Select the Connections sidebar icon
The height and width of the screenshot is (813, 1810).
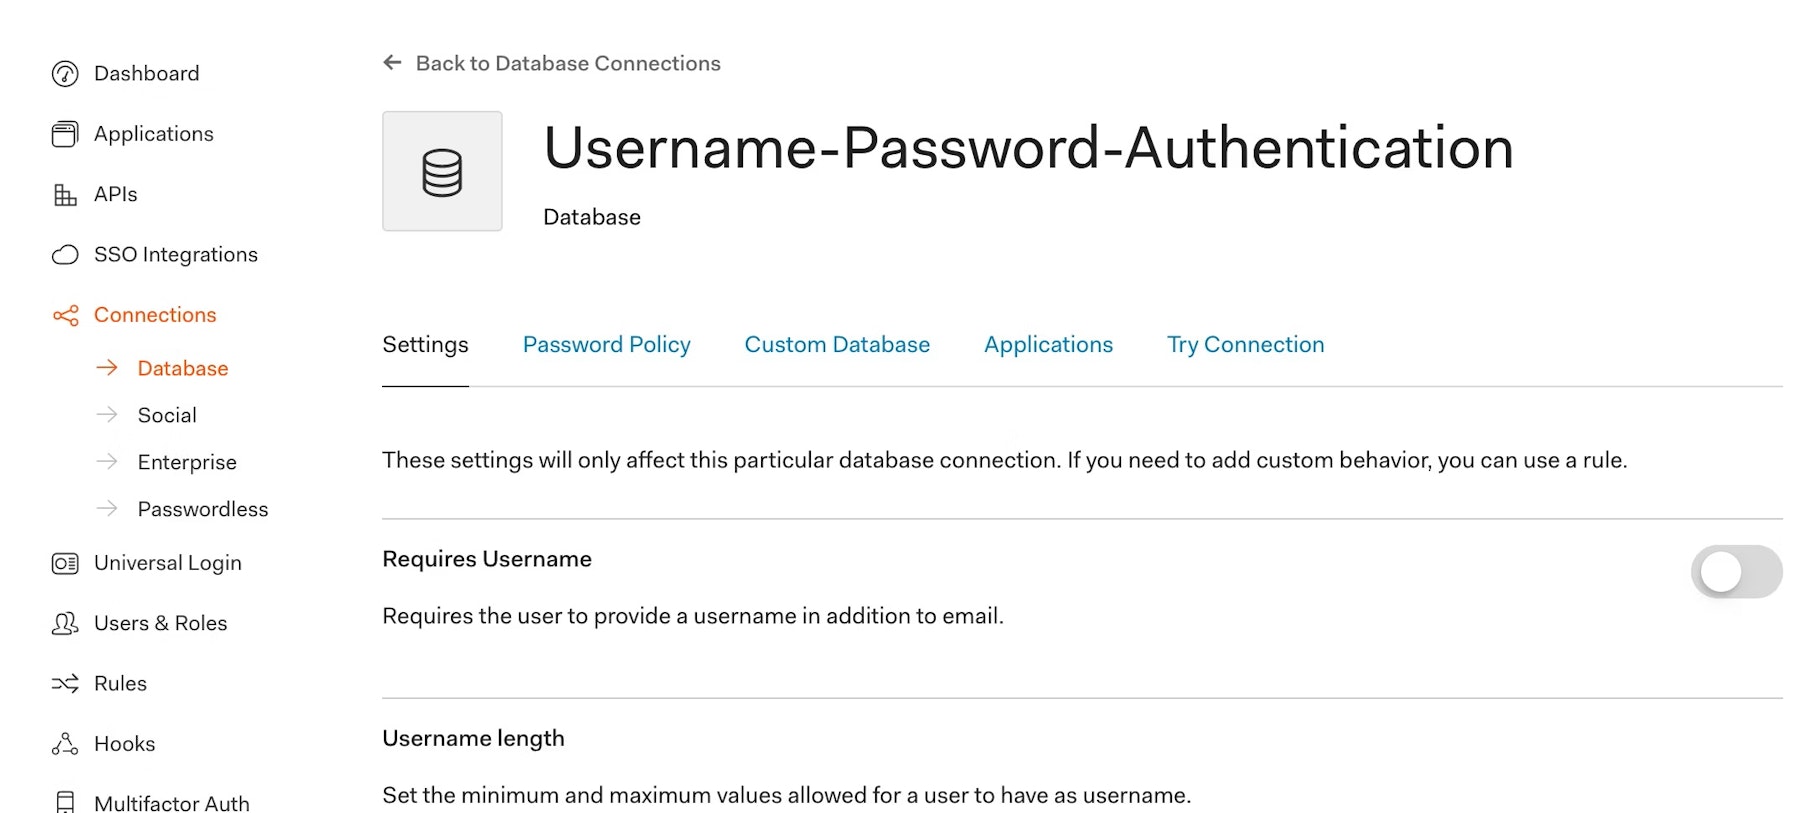pyautogui.click(x=64, y=314)
